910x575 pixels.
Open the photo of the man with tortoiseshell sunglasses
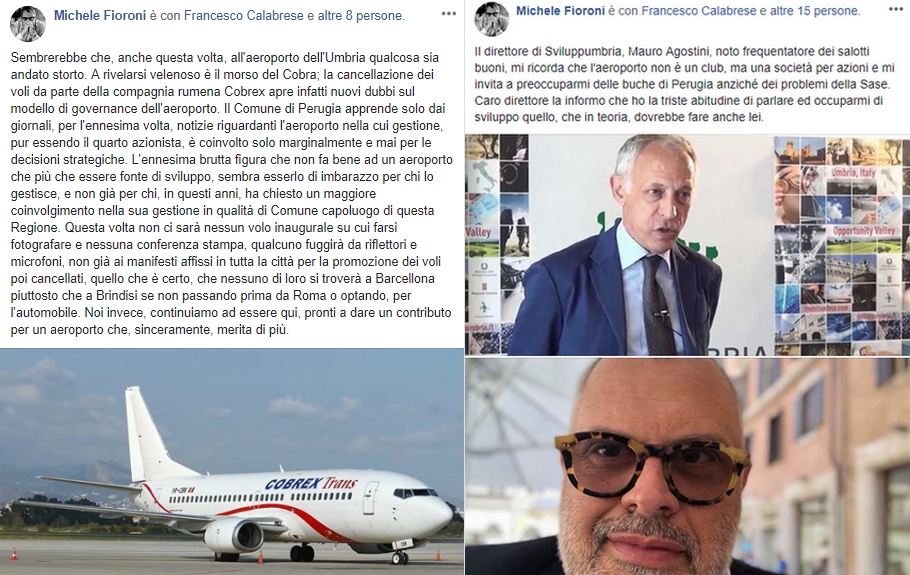687,466
